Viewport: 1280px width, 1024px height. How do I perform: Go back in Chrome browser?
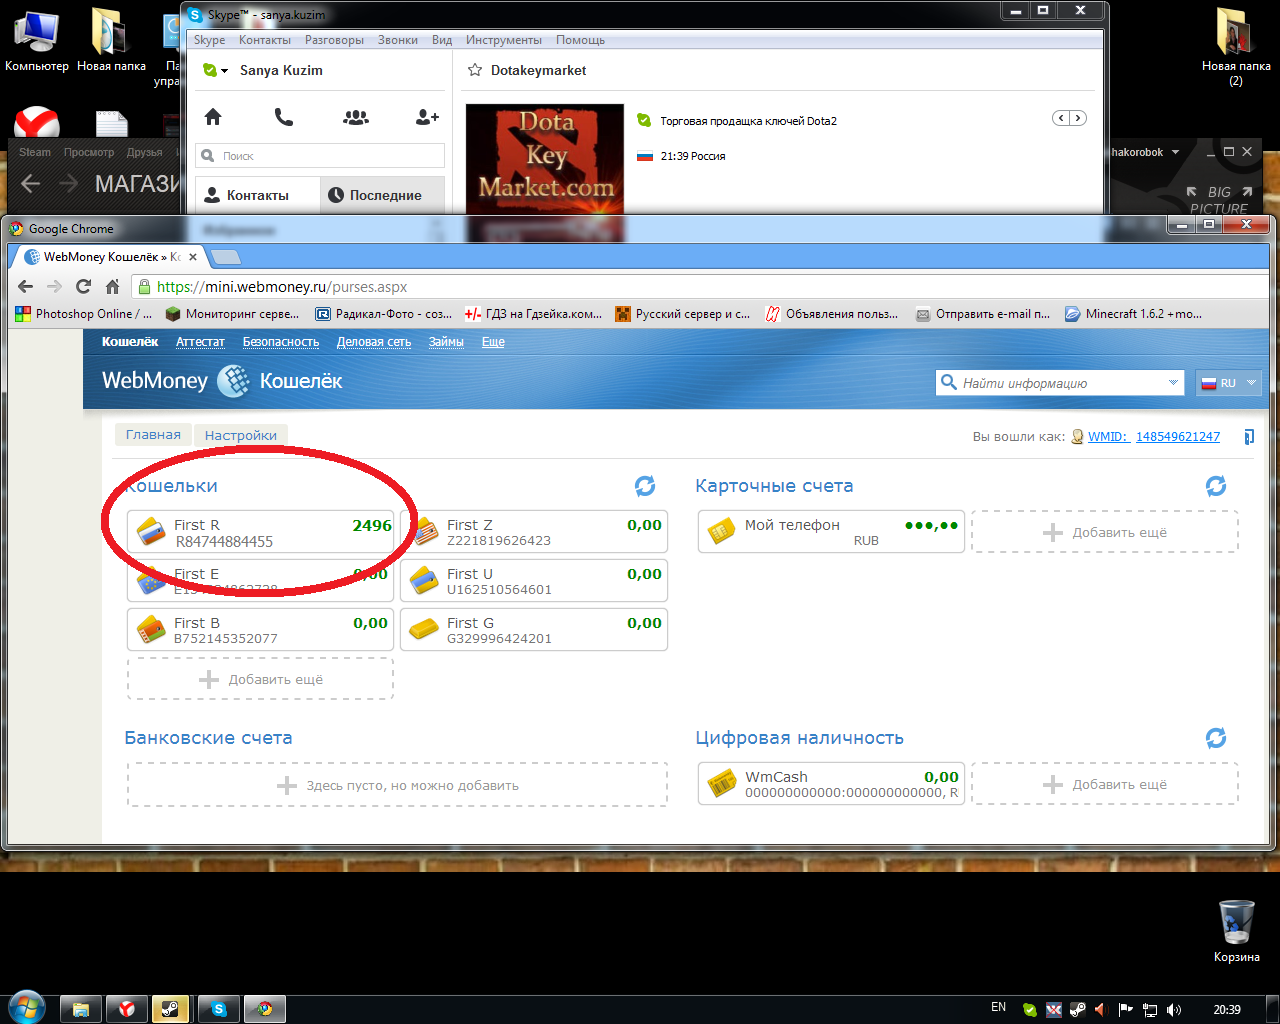[26, 287]
